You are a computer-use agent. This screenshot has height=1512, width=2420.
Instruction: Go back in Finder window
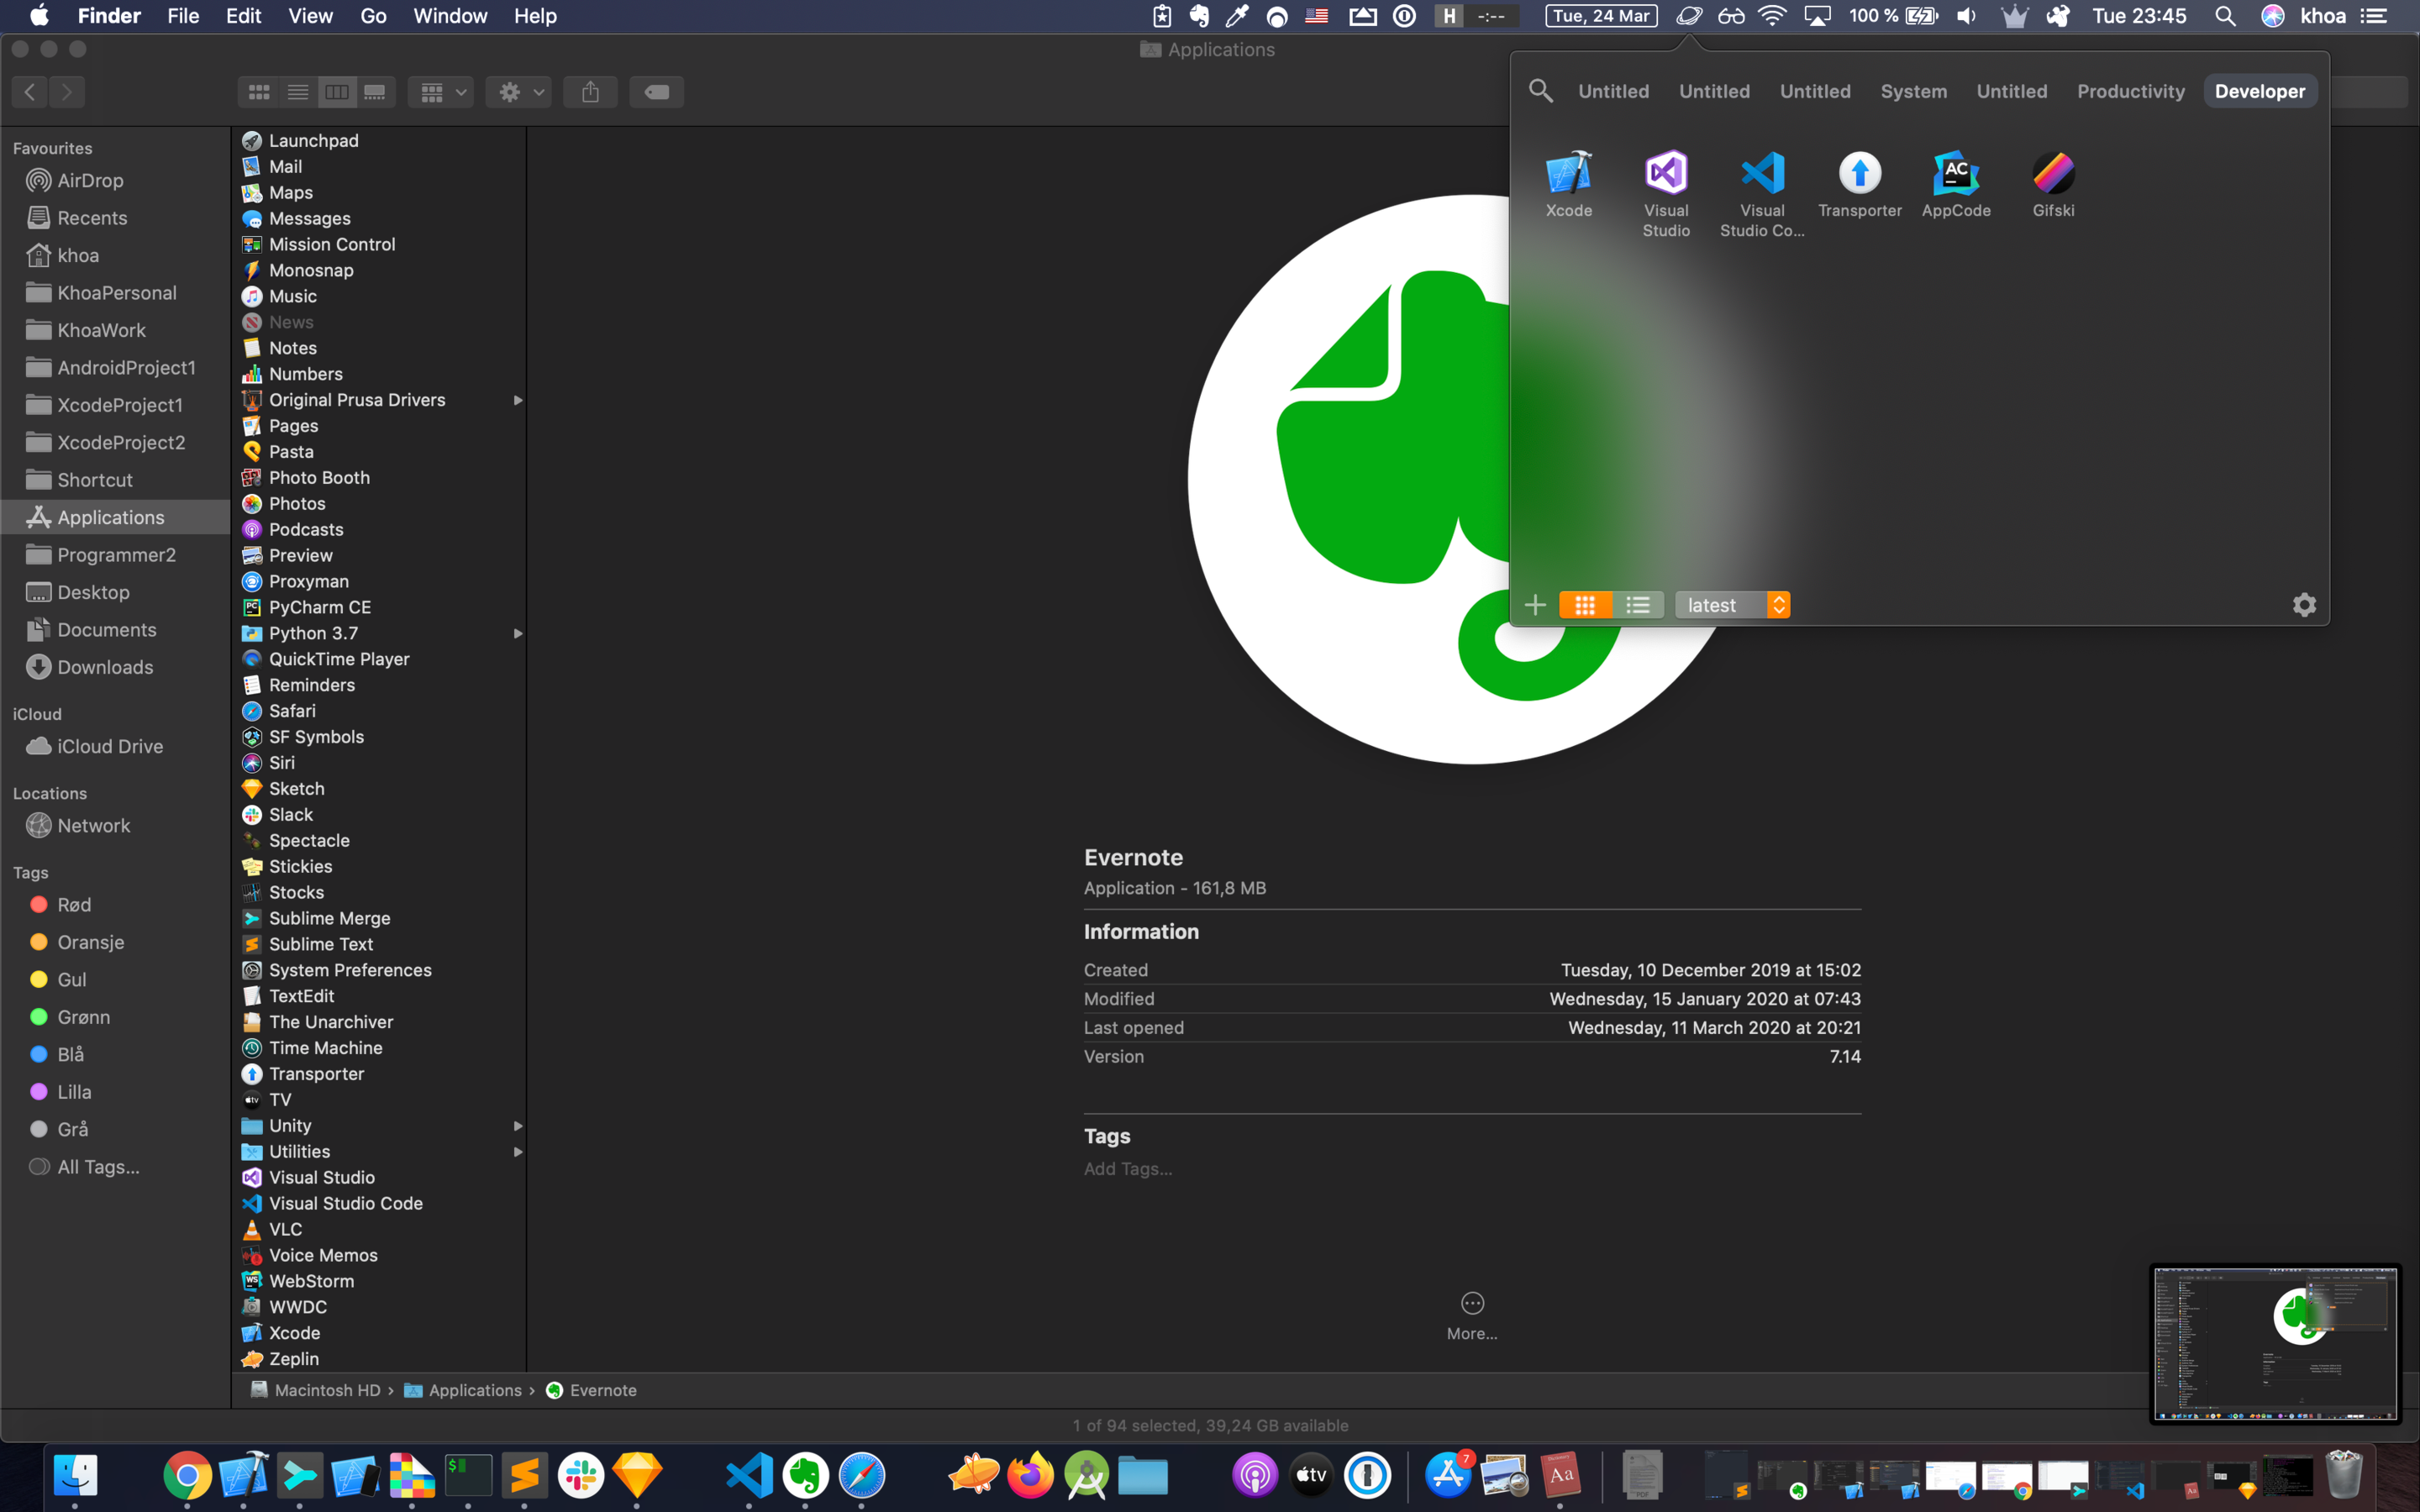[30, 92]
